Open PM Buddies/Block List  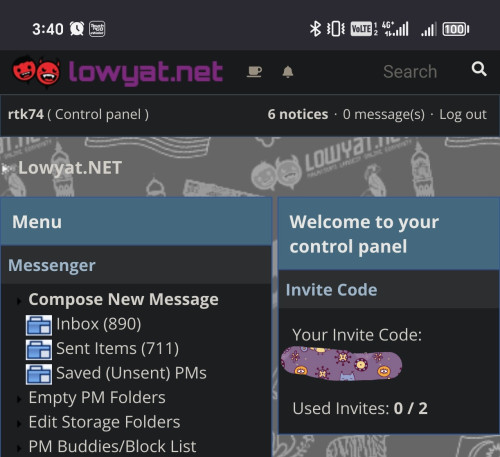pos(112,447)
